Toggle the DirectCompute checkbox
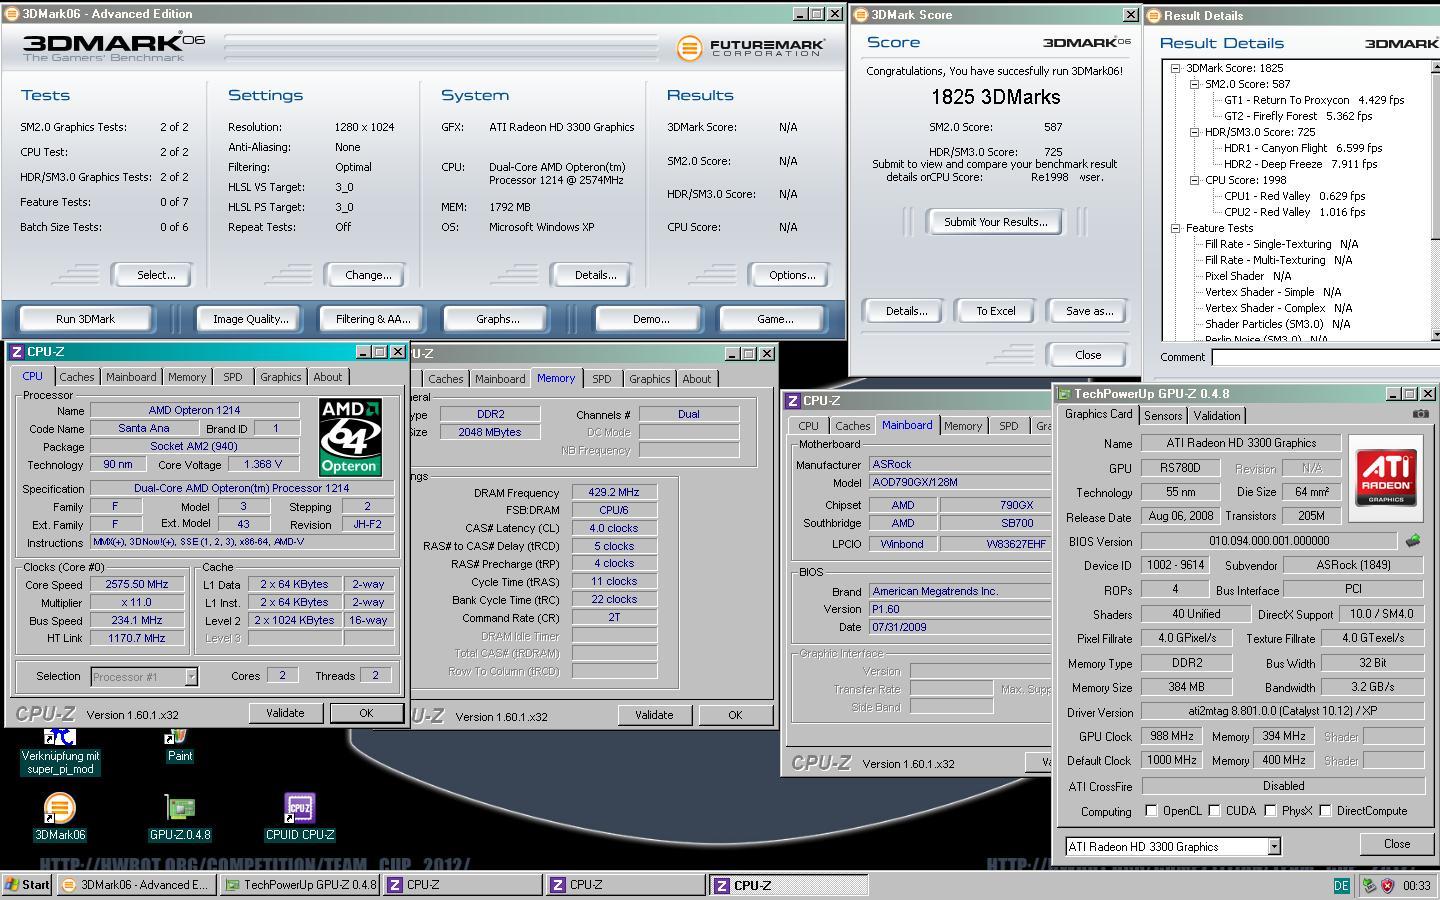 [x=1325, y=811]
